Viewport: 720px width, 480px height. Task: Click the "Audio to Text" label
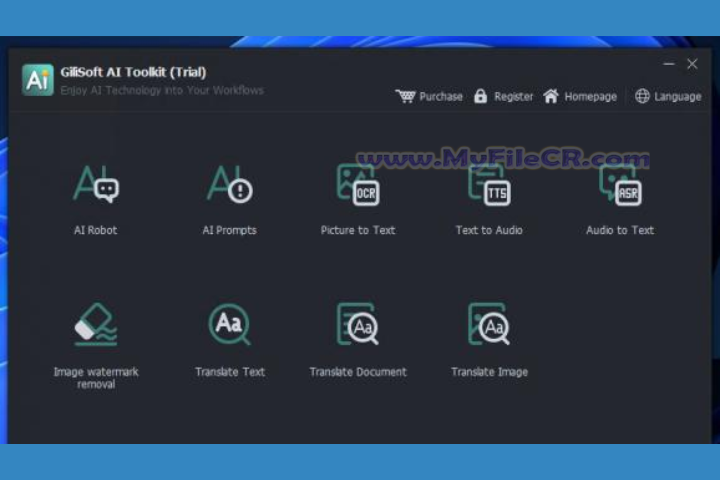620,230
